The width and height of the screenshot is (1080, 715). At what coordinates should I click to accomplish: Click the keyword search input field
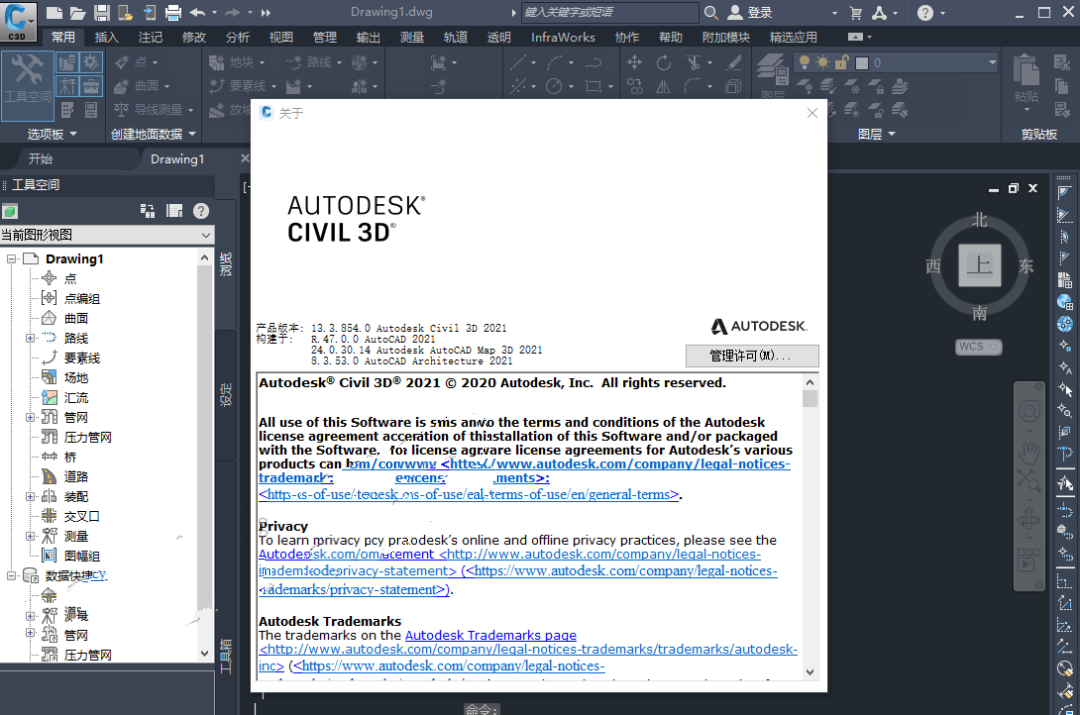pos(610,12)
